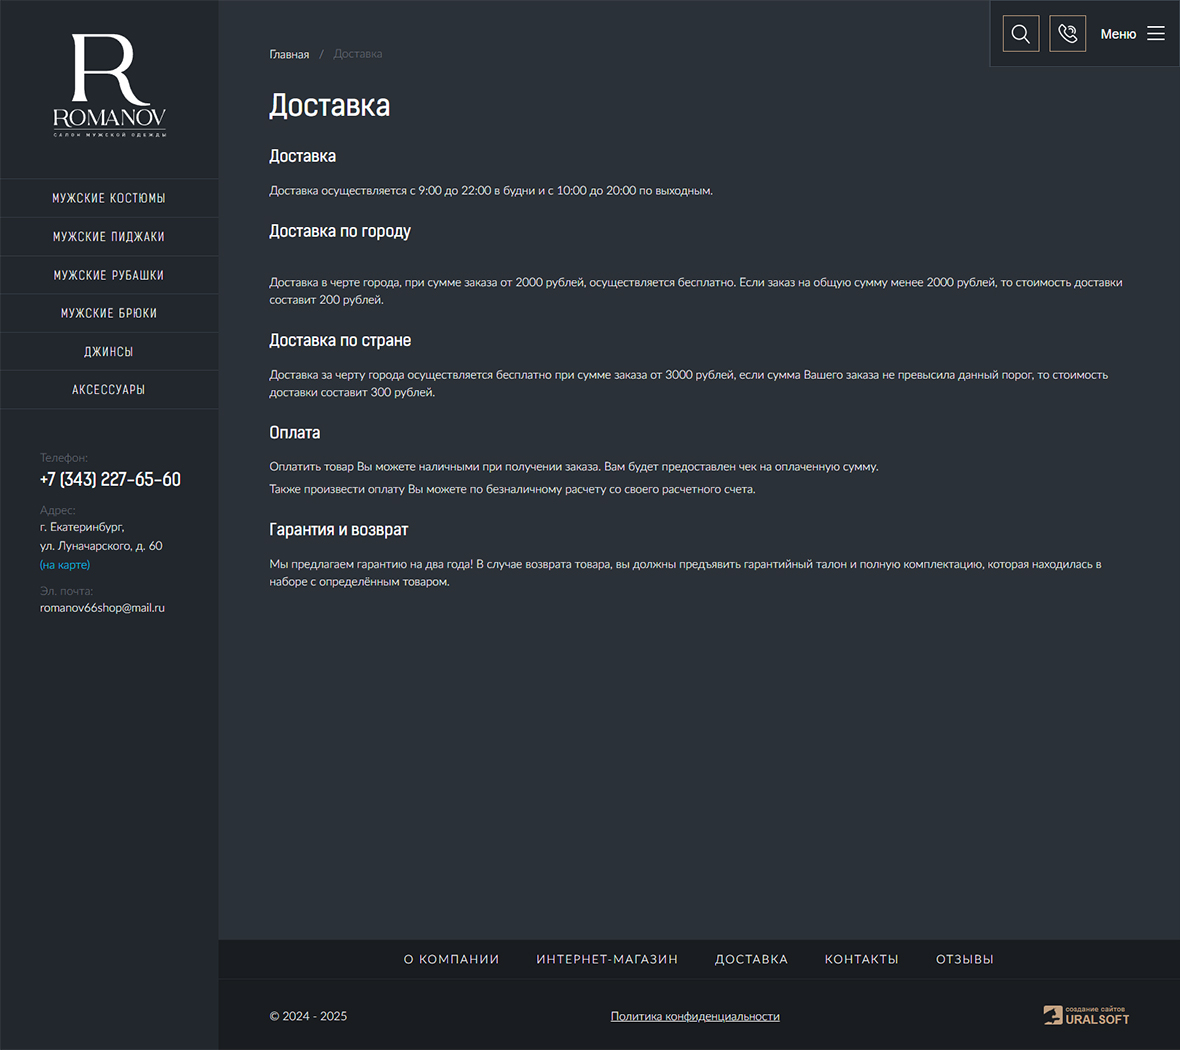1180x1050 pixels.
Task: Go to Интернет-магазин footer link
Action: coord(607,959)
